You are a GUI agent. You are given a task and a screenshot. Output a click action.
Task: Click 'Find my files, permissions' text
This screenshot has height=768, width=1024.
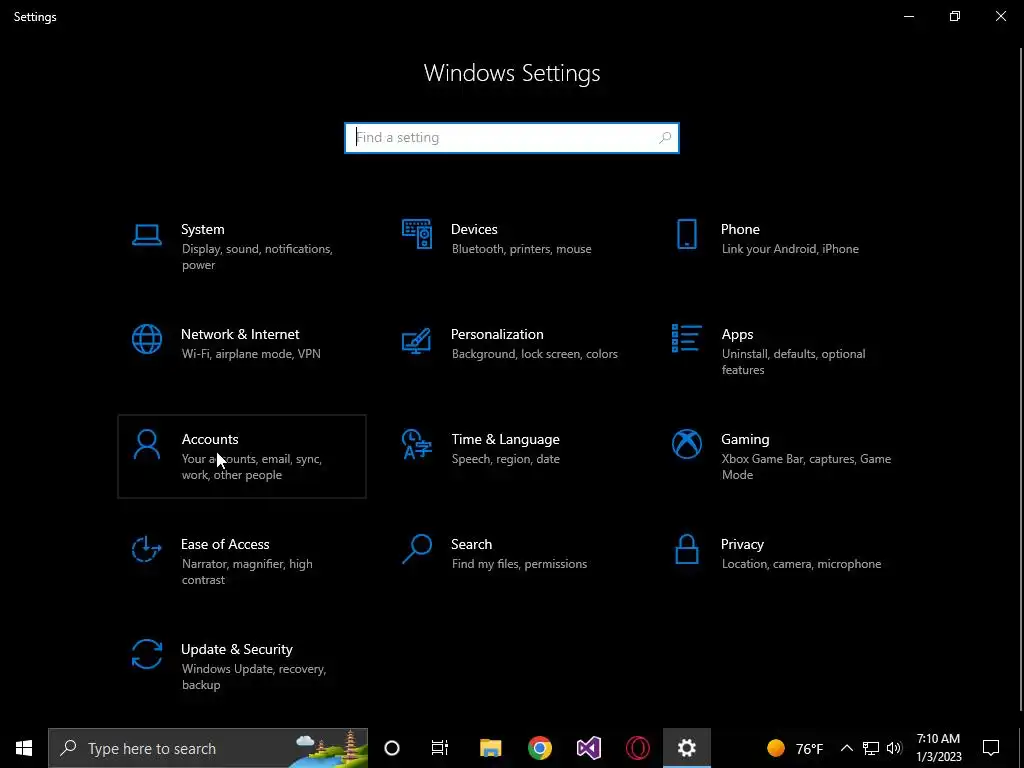(519, 564)
